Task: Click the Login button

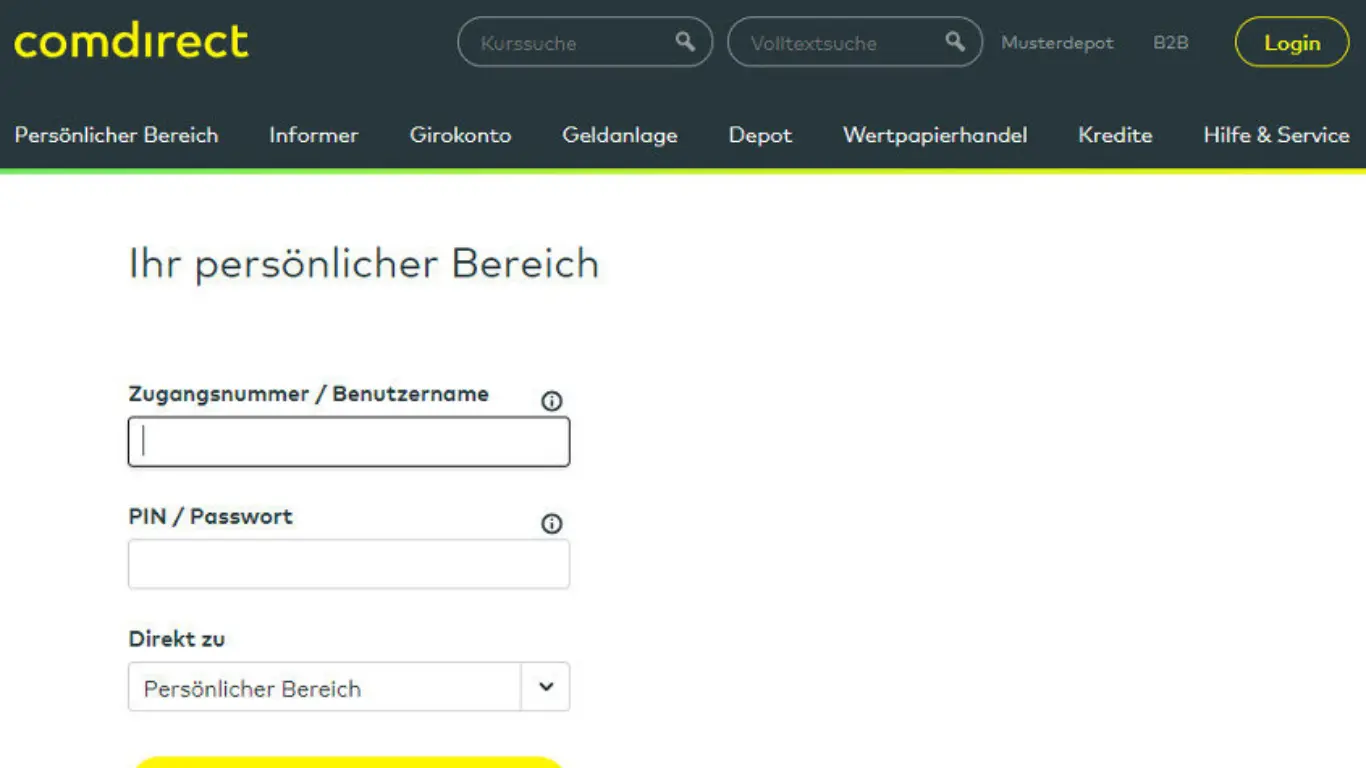Action: pyautogui.click(x=1292, y=43)
